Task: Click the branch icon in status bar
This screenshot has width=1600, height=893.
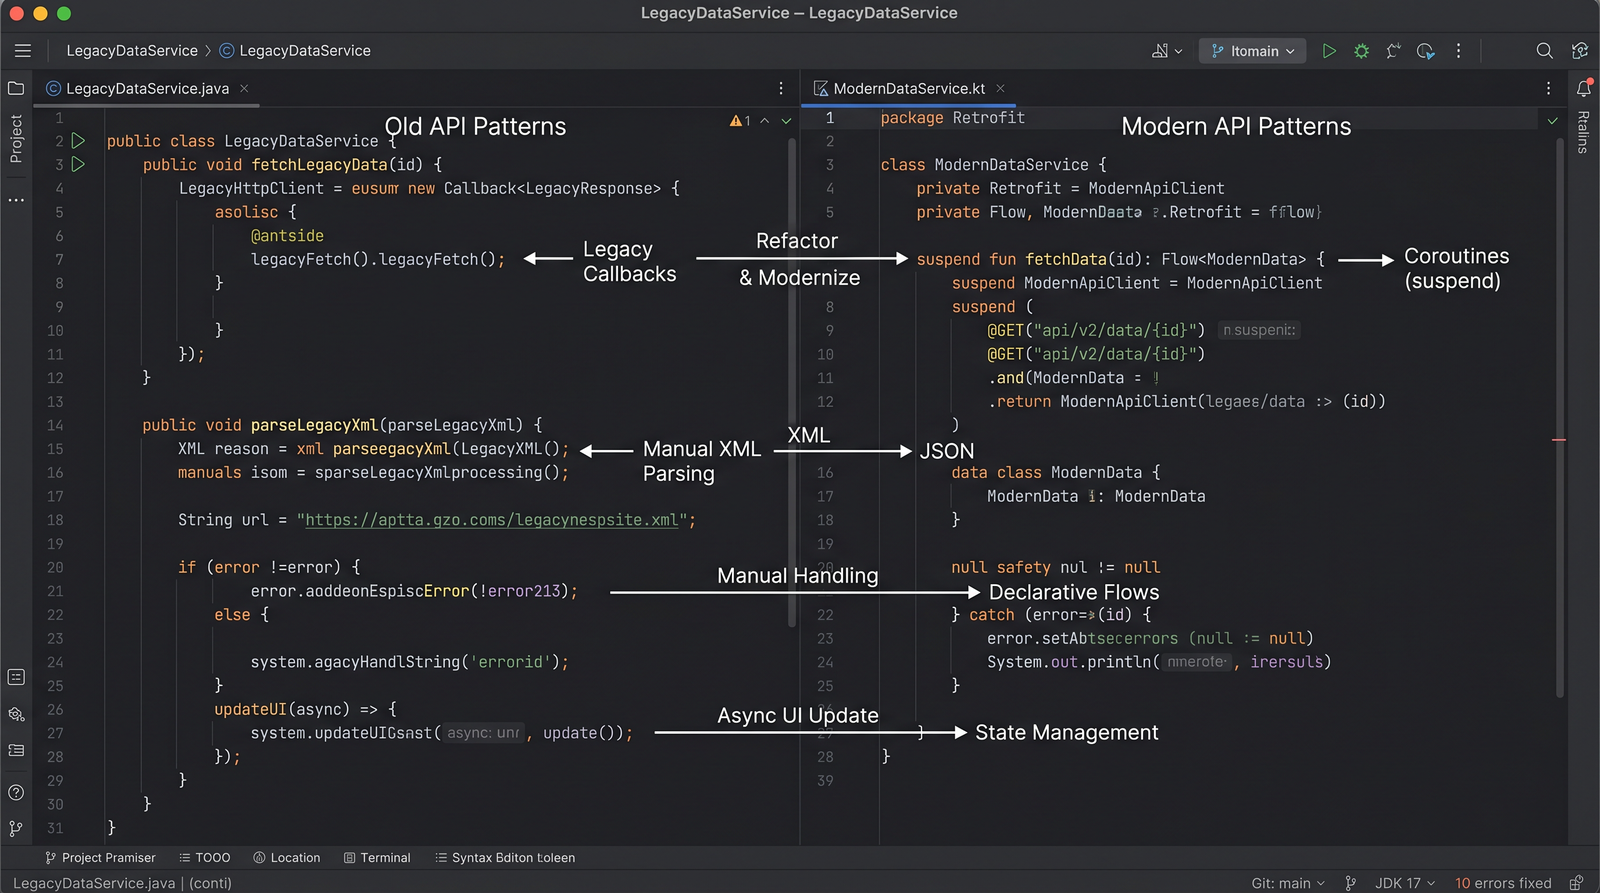Action: point(1351,883)
